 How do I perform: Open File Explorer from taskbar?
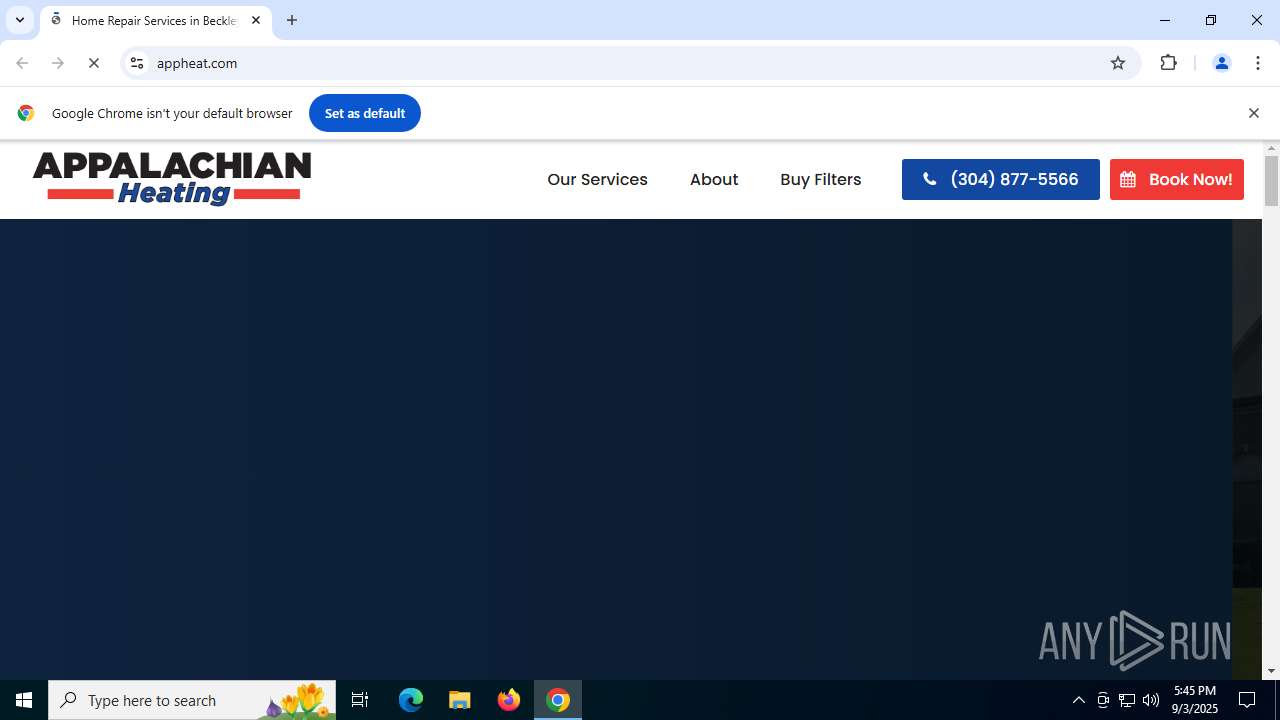point(460,700)
